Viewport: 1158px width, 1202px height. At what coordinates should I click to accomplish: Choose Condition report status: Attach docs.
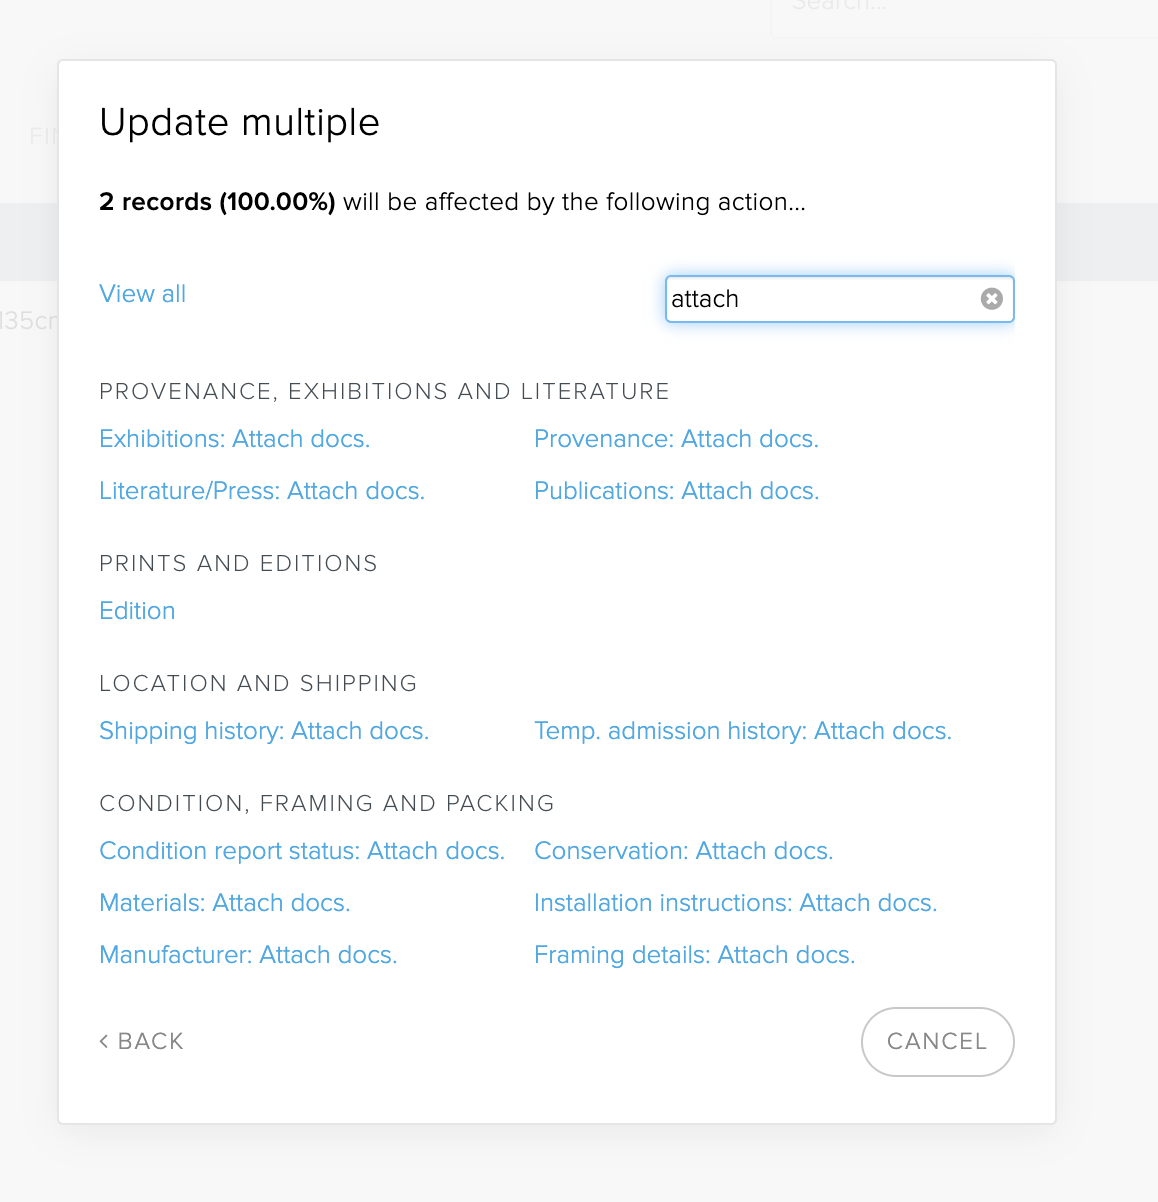pyautogui.click(x=302, y=851)
